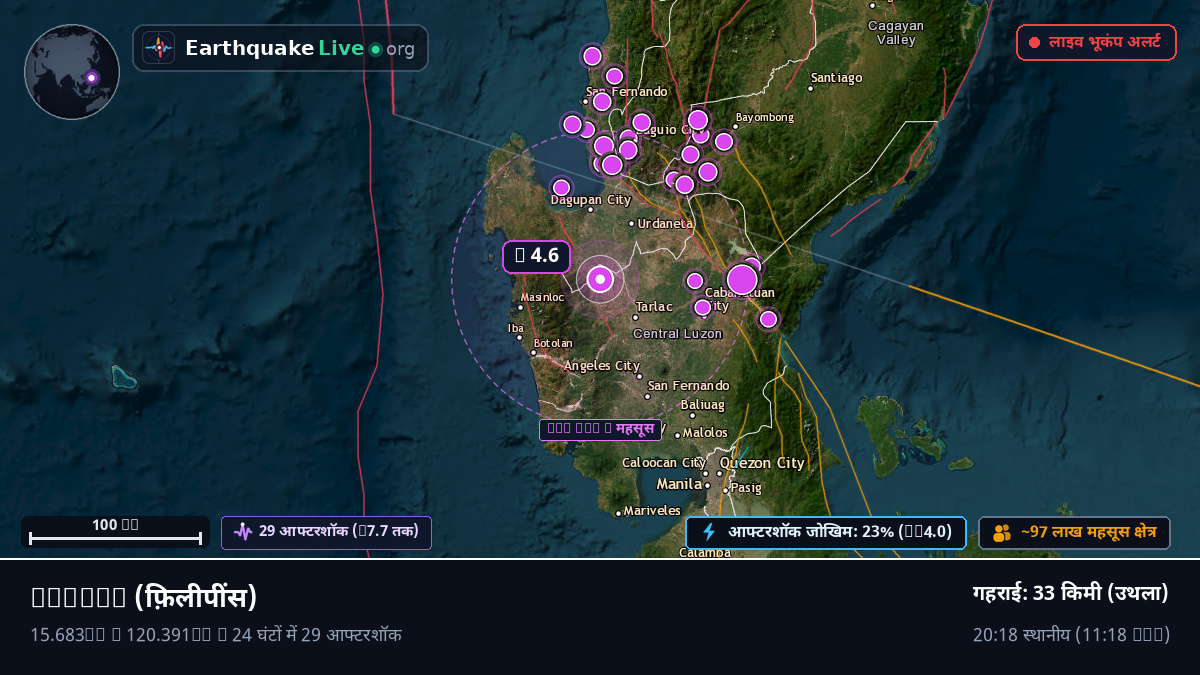1200x675 pixels.
Task: Click the waveform icon in the aftershock badge
Action: point(243,532)
